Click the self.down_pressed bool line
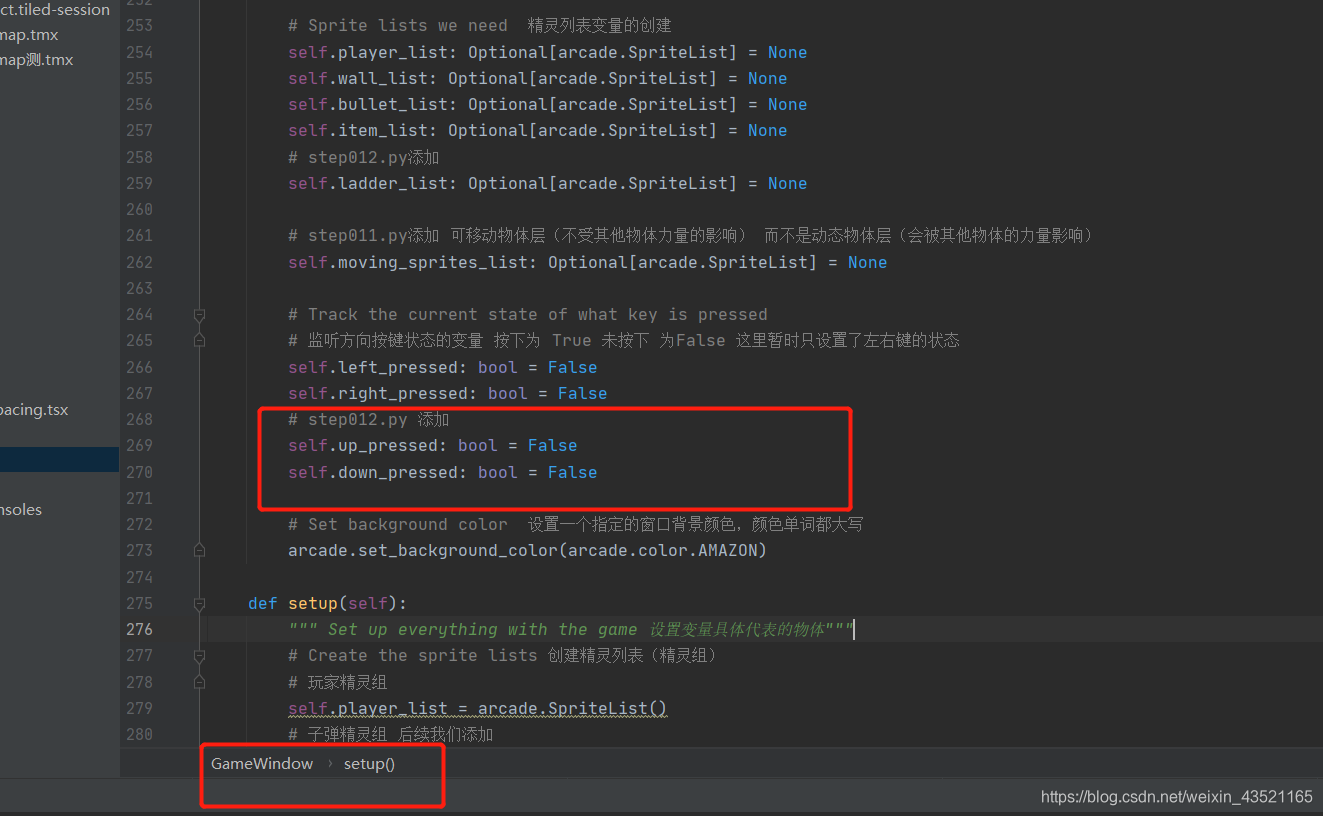The height and width of the screenshot is (816, 1323). pyautogui.click(x=442, y=472)
